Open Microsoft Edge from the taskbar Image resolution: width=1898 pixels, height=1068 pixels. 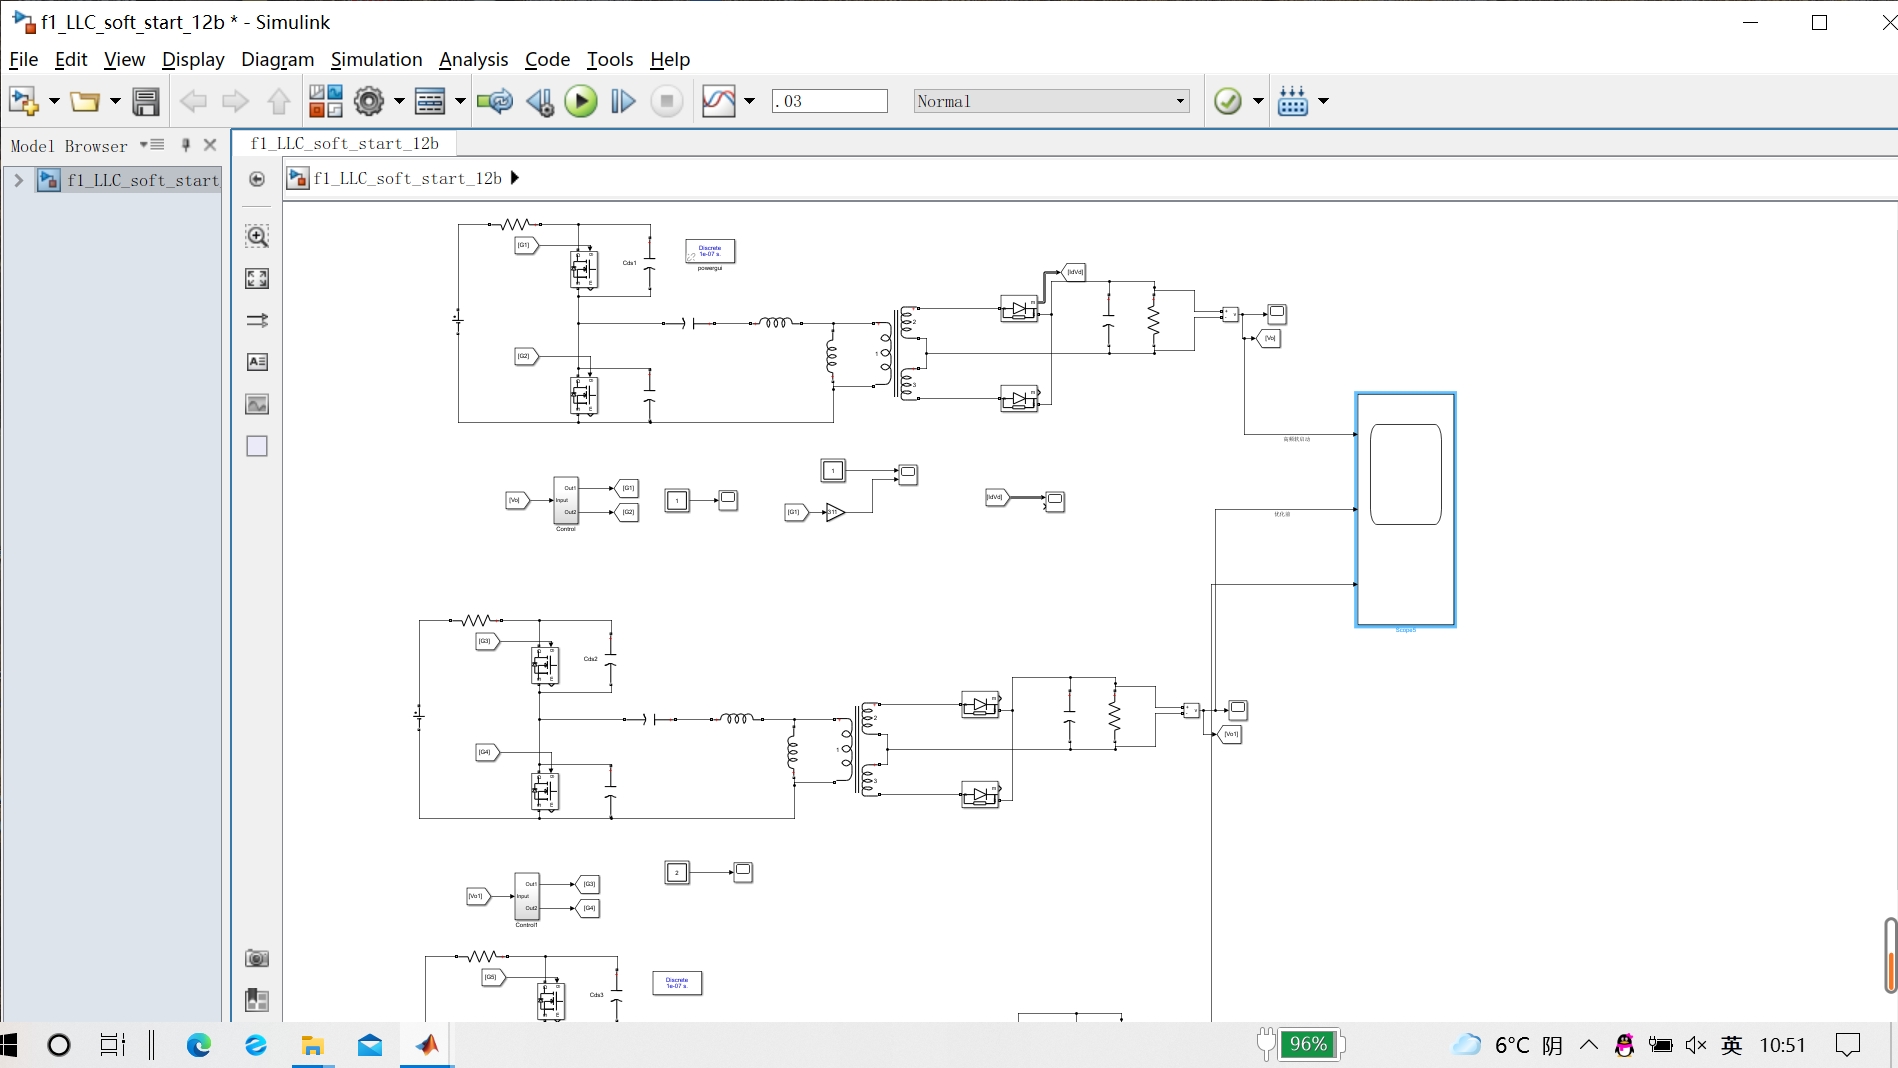[199, 1045]
